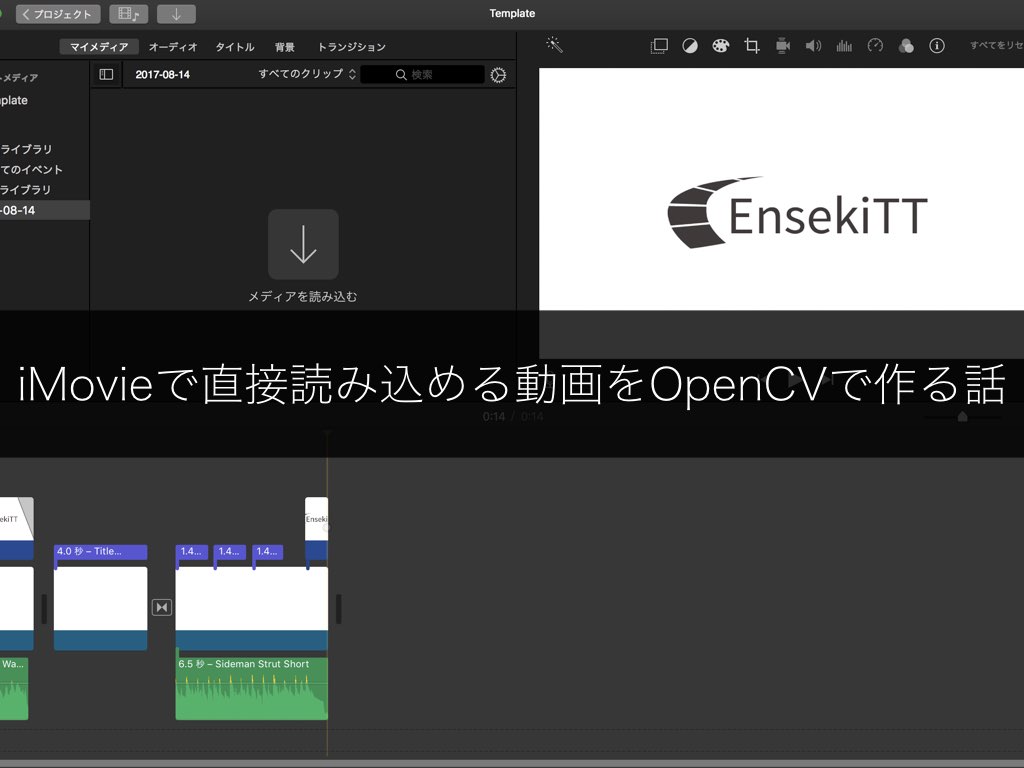Open the タイトル tab
1024x768 pixels.
coord(234,47)
